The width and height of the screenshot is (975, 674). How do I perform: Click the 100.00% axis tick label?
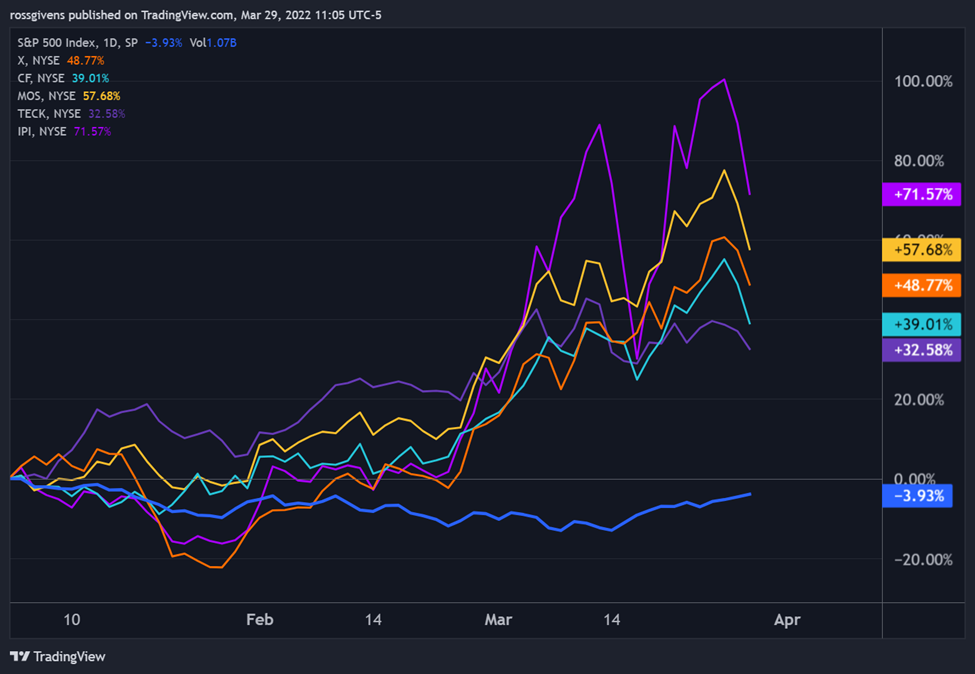click(x=923, y=81)
